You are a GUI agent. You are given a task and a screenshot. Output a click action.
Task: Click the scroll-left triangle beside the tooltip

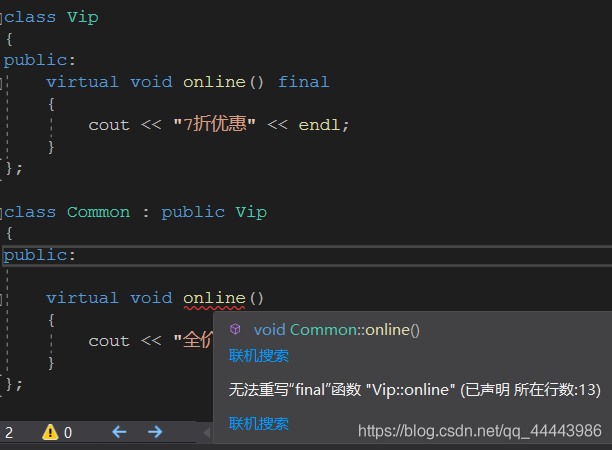[x=207, y=432]
